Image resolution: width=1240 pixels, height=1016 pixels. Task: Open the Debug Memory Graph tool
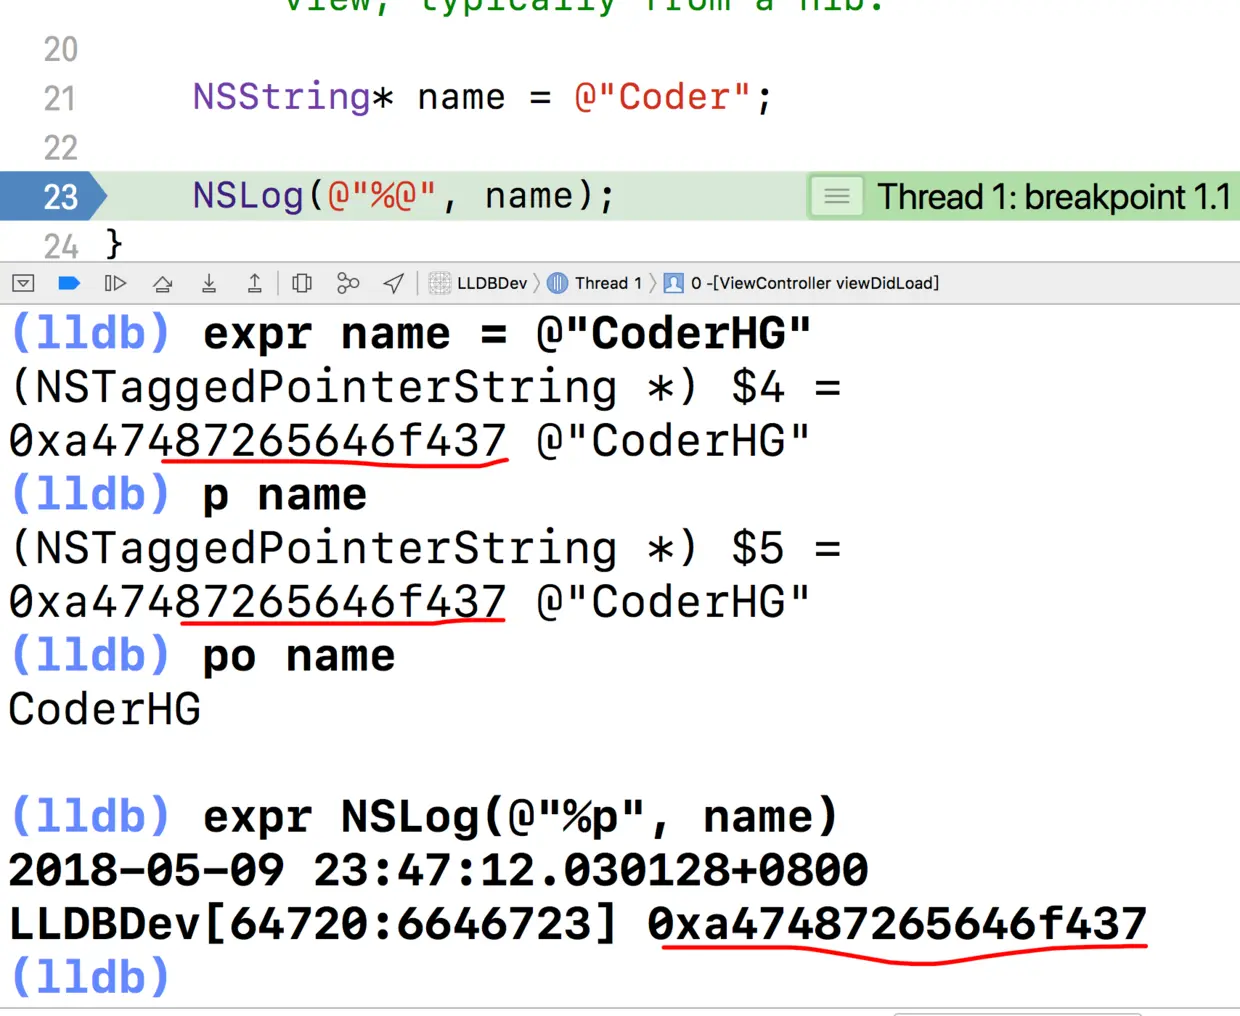[347, 283]
